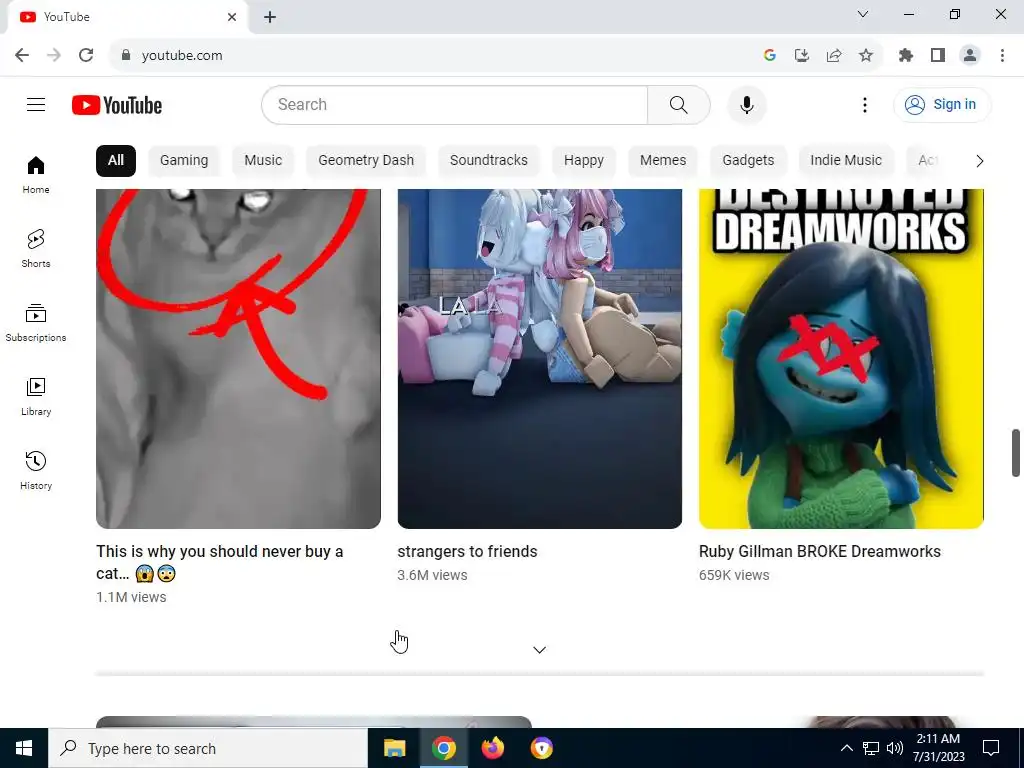Open the notification center icon

click(991, 748)
